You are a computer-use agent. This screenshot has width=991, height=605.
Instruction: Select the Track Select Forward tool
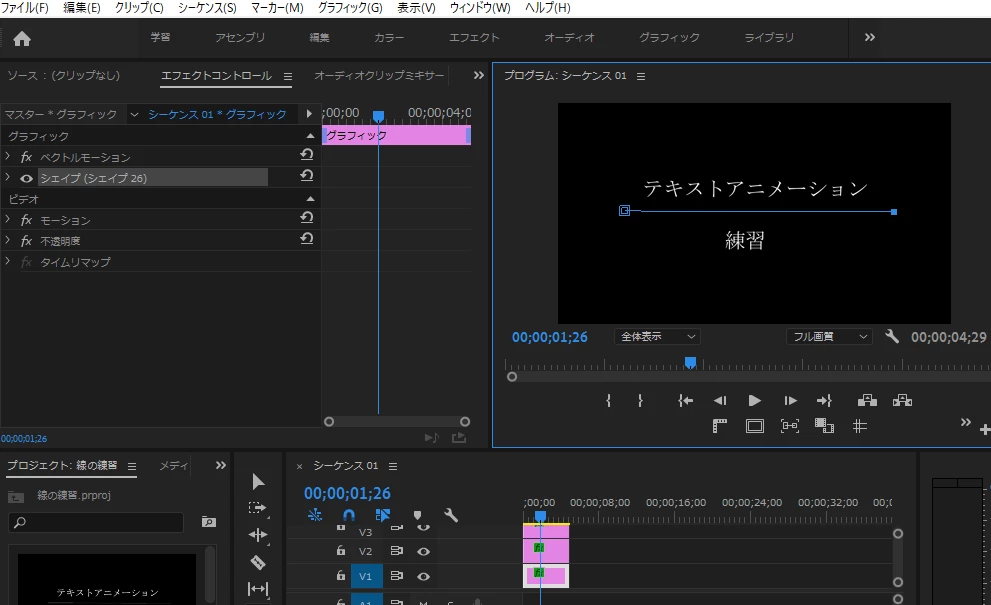coord(257,508)
